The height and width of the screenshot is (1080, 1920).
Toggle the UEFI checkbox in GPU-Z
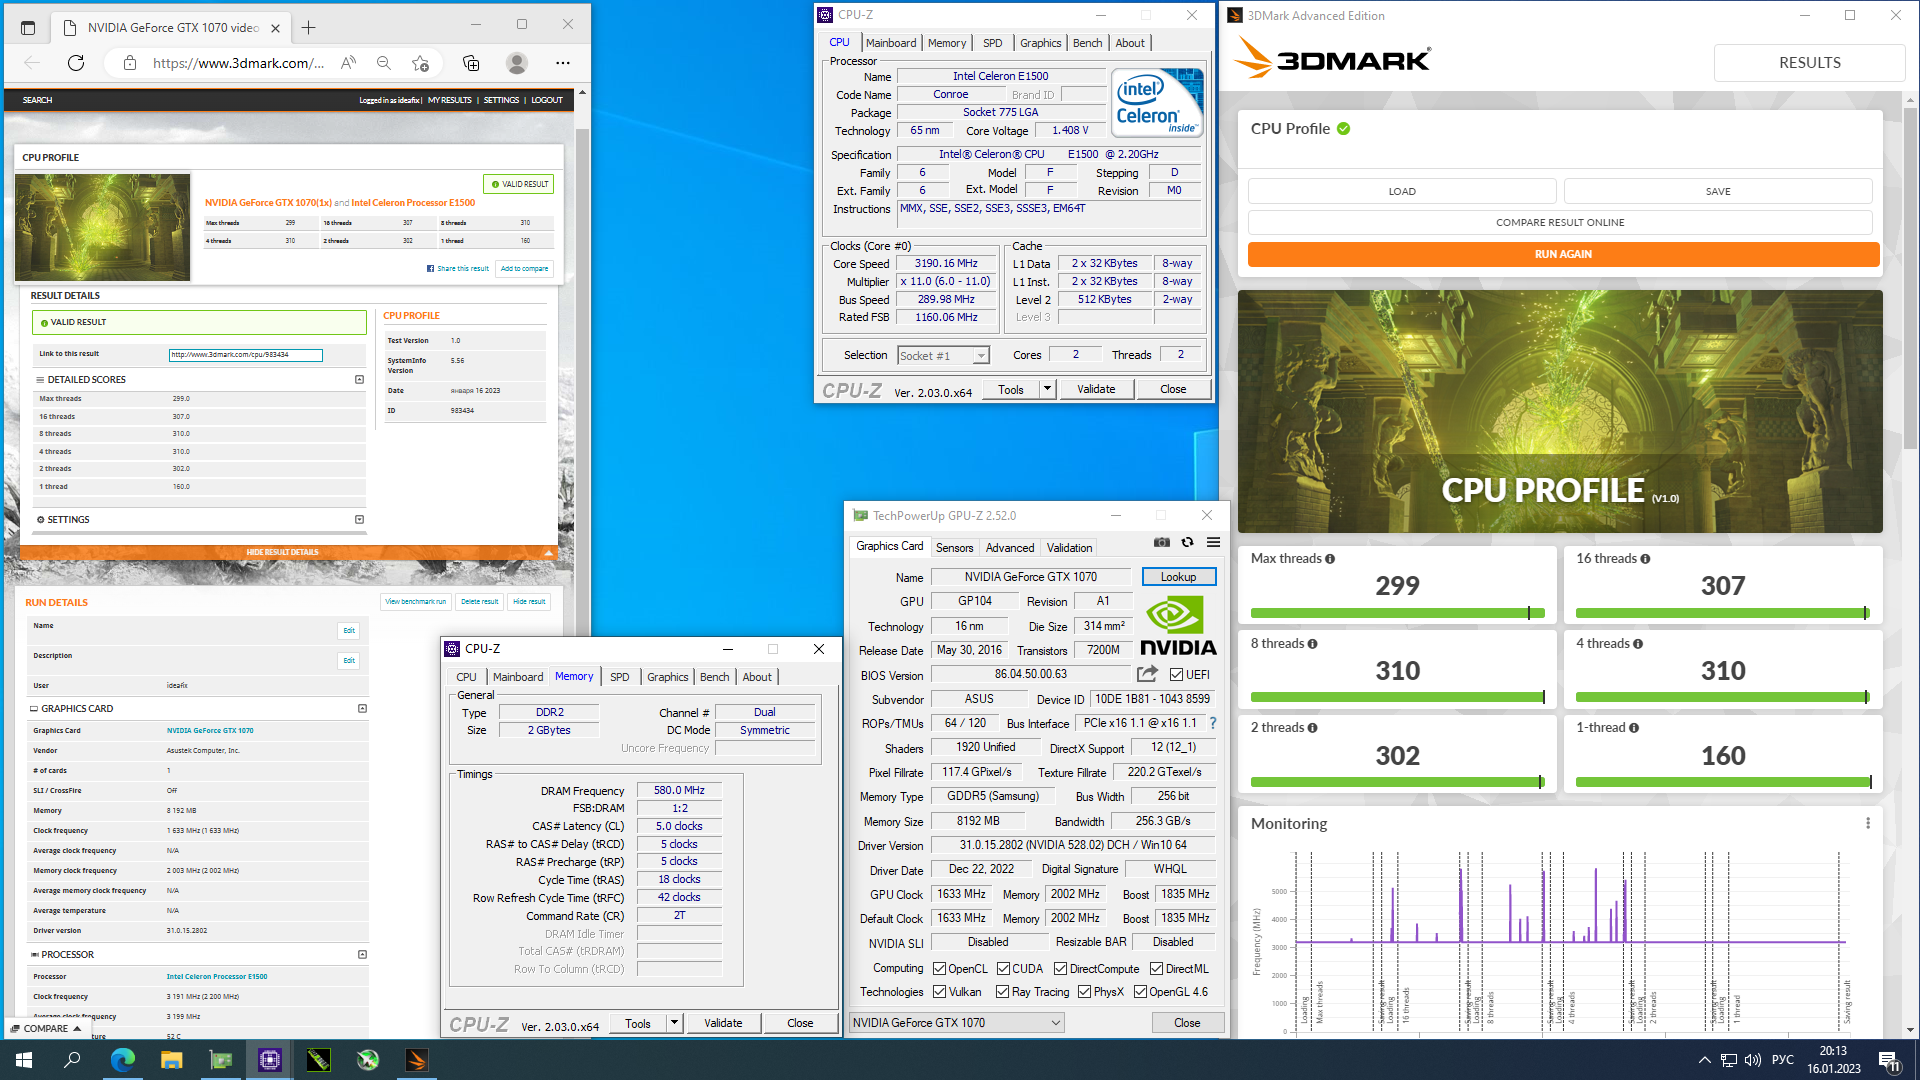(1176, 675)
